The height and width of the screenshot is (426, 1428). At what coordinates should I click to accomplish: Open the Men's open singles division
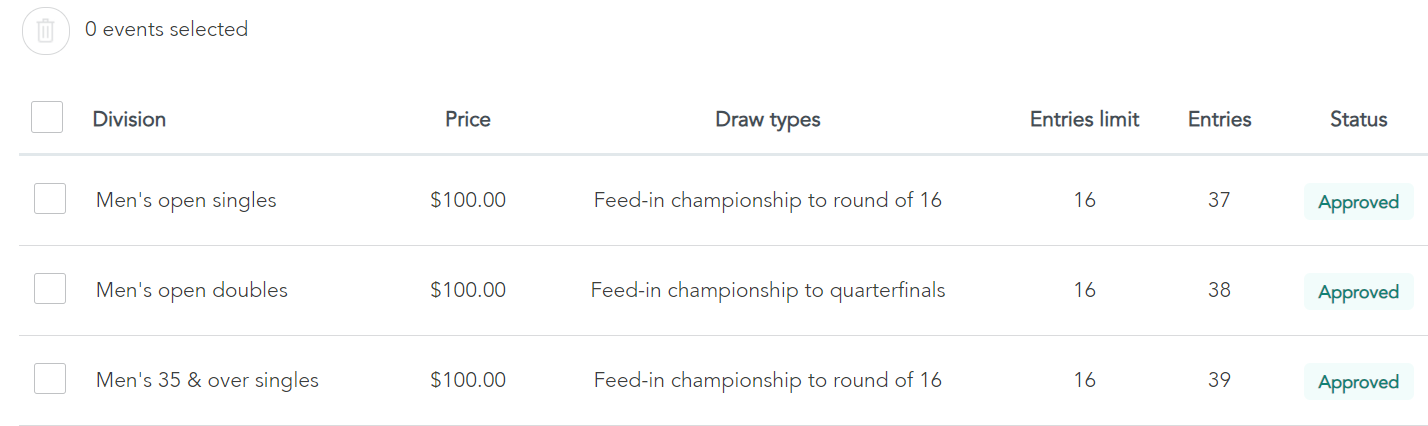pyautogui.click(x=186, y=200)
